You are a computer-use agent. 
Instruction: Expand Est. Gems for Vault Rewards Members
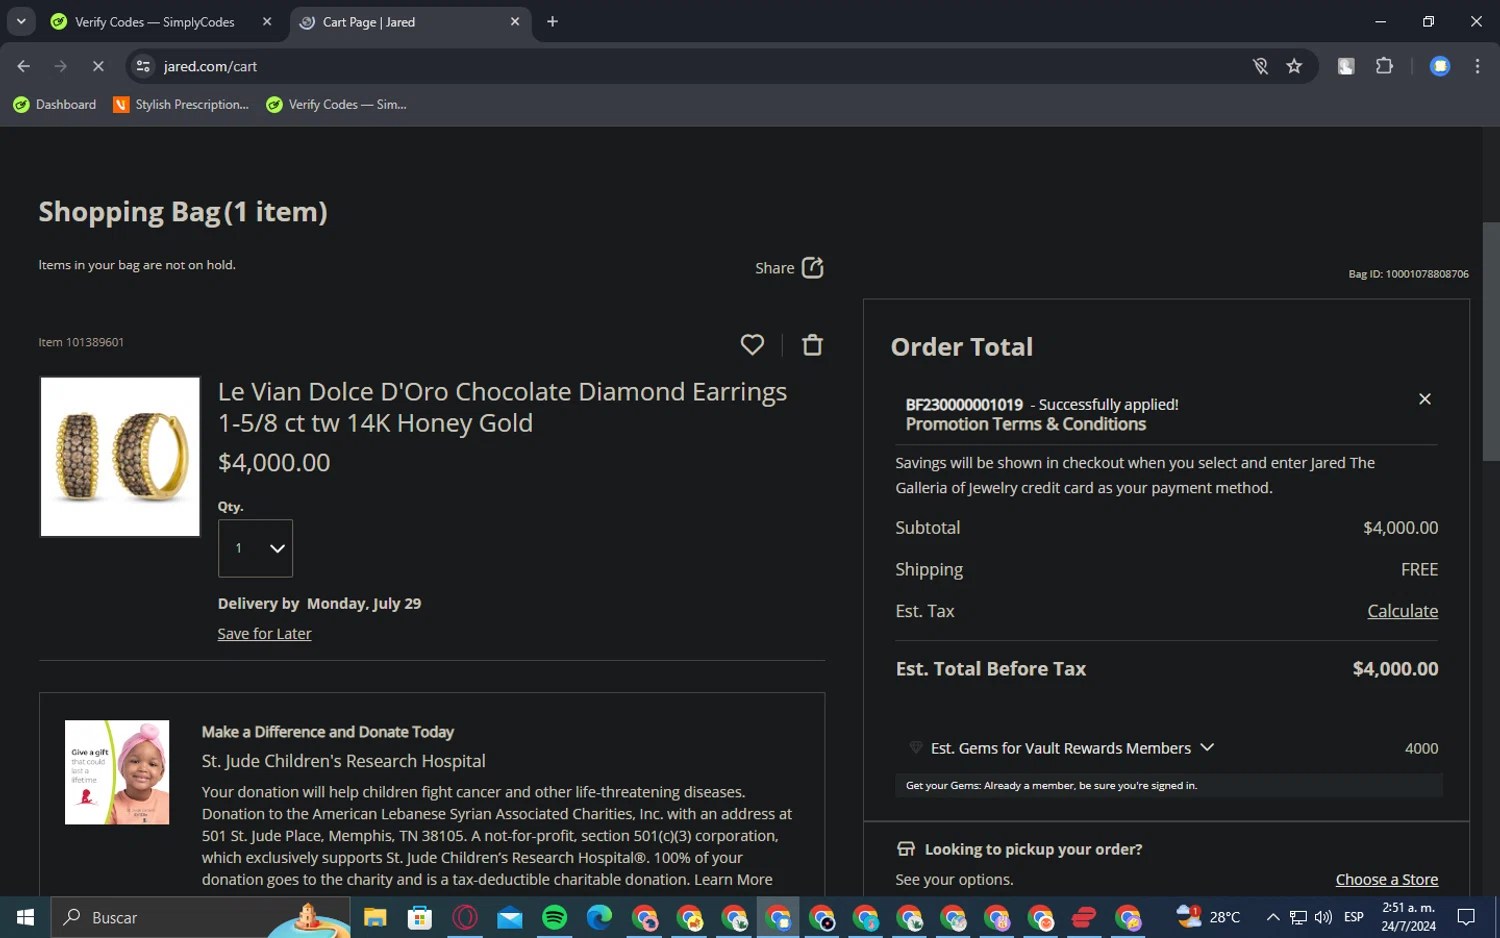tap(1207, 747)
